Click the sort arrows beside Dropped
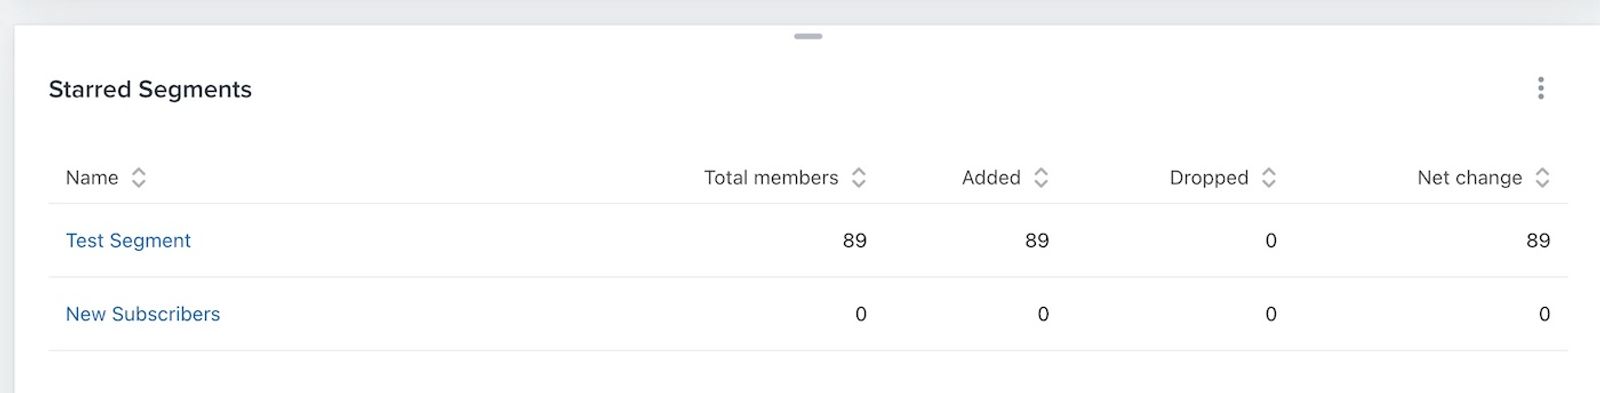The image size is (1600, 393). [1269, 178]
